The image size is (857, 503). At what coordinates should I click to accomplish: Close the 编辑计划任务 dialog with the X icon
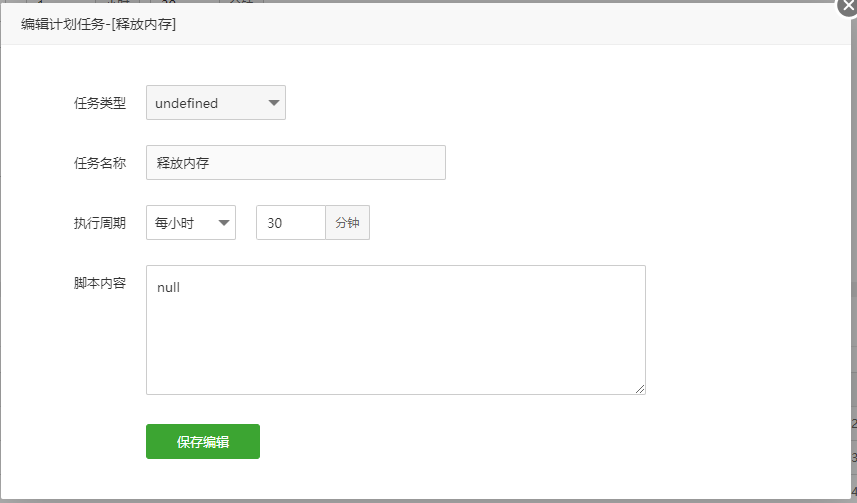point(848,5)
